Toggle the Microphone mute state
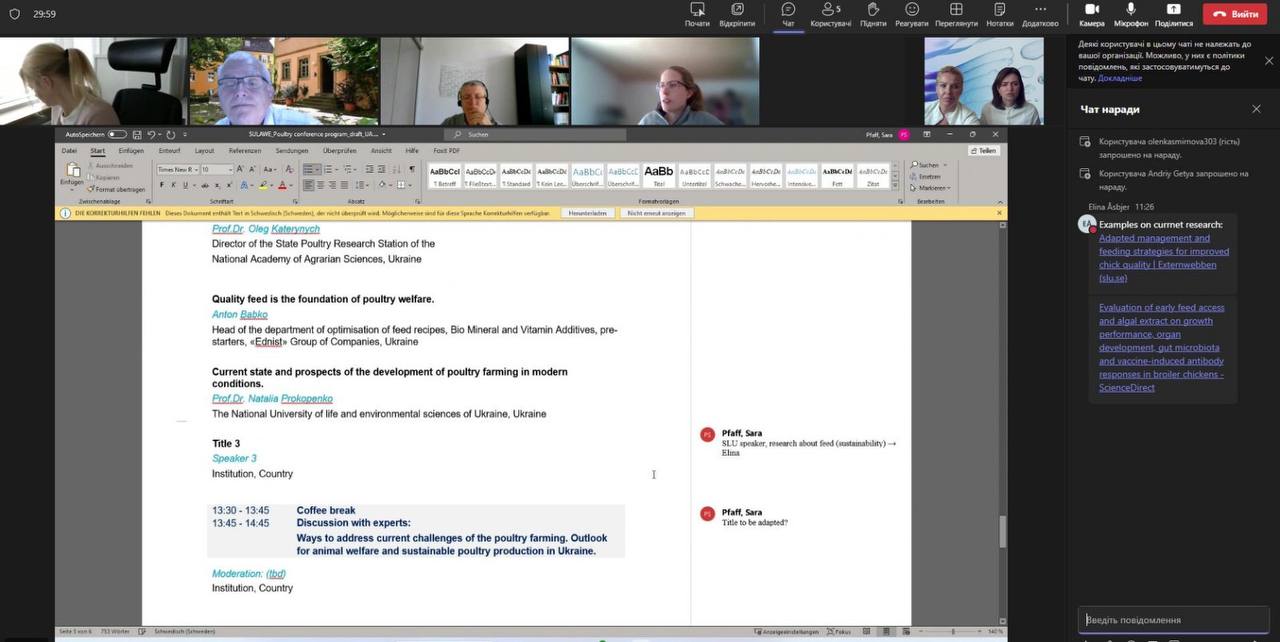Image resolution: width=1280 pixels, height=642 pixels. tap(1131, 14)
